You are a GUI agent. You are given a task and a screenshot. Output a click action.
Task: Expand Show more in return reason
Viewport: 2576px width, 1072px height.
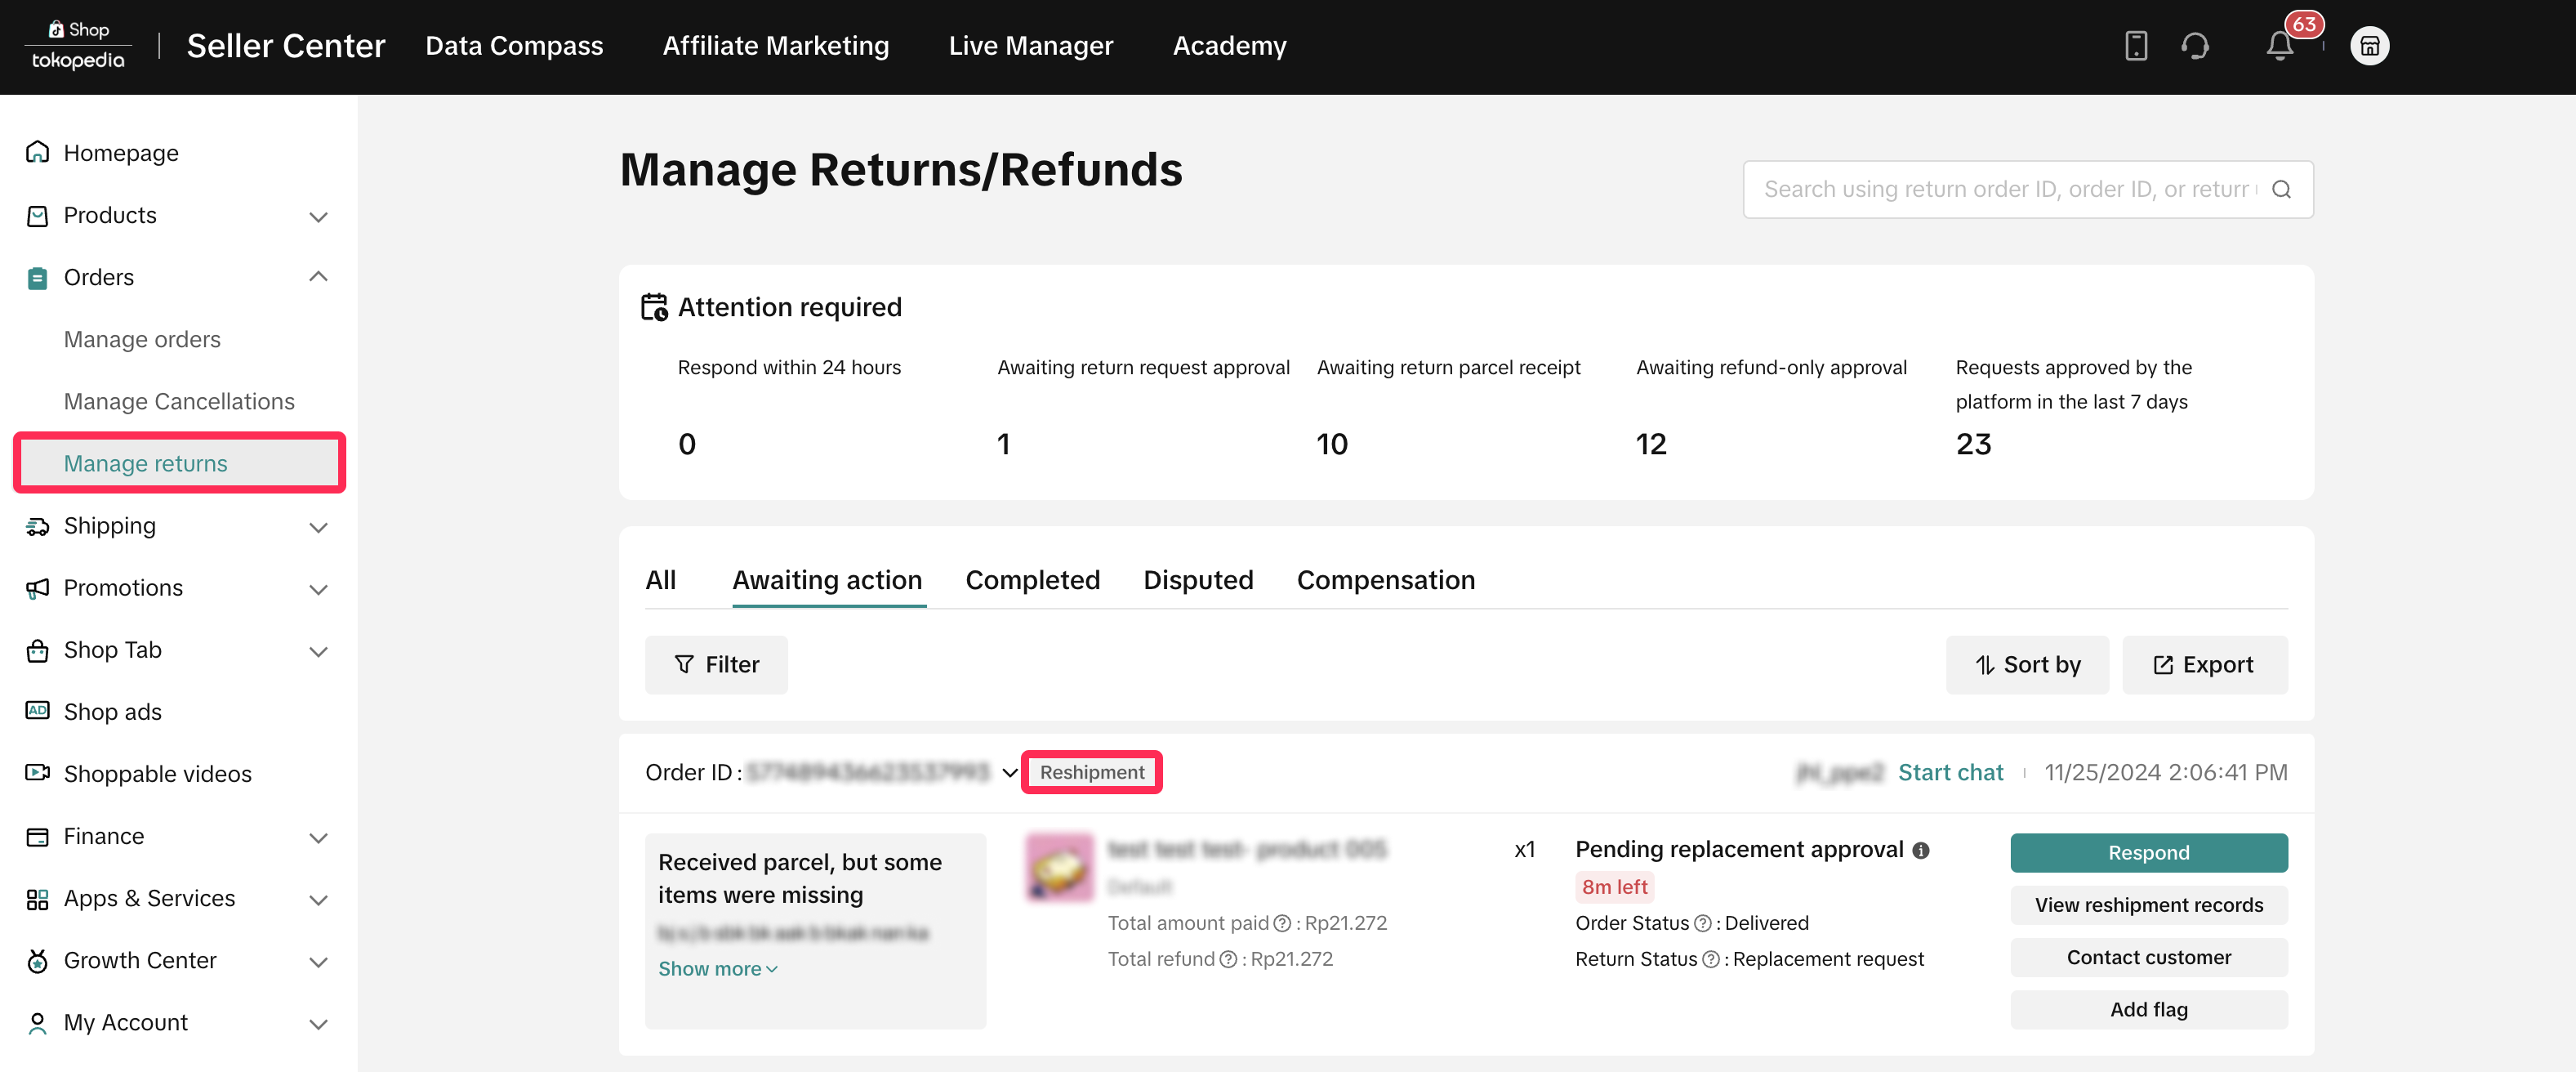[717, 969]
